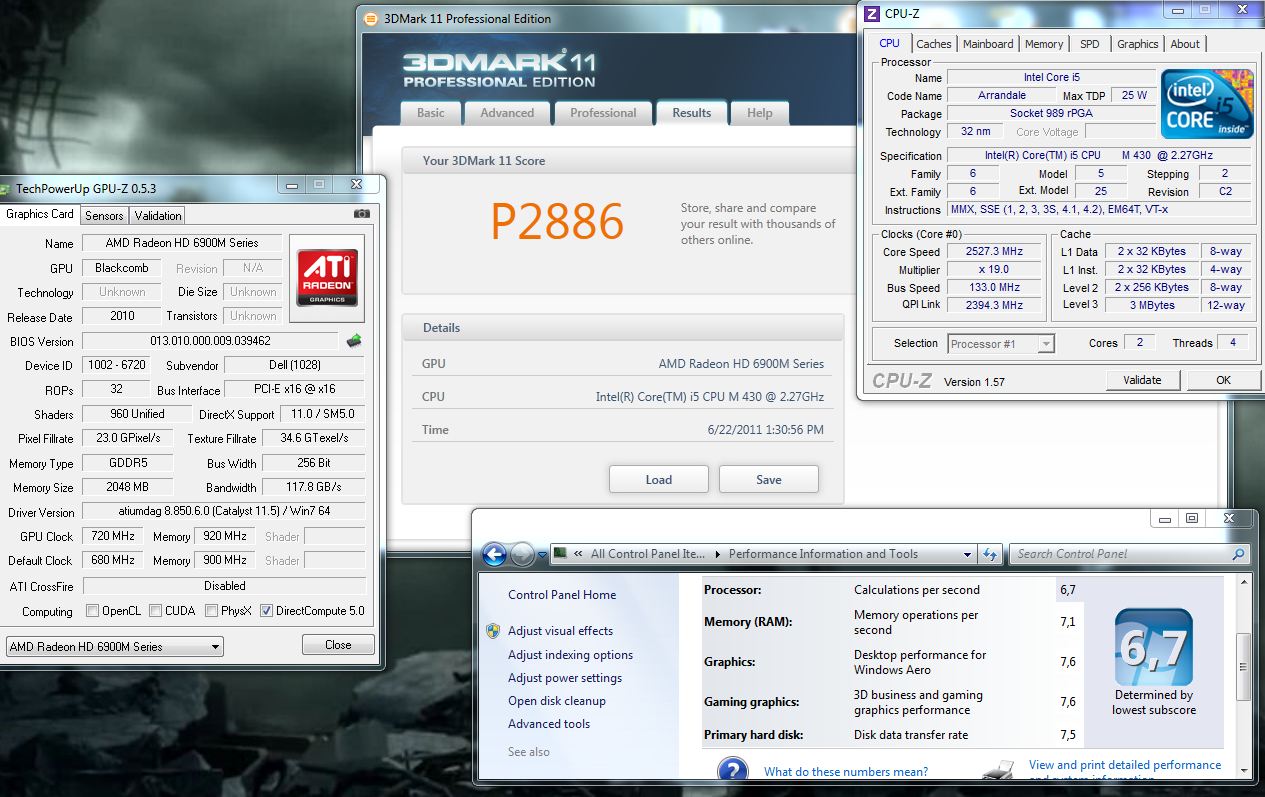This screenshot has height=797, width=1265.
Task: Select the Results tab in 3DMark 11
Action: tap(692, 113)
